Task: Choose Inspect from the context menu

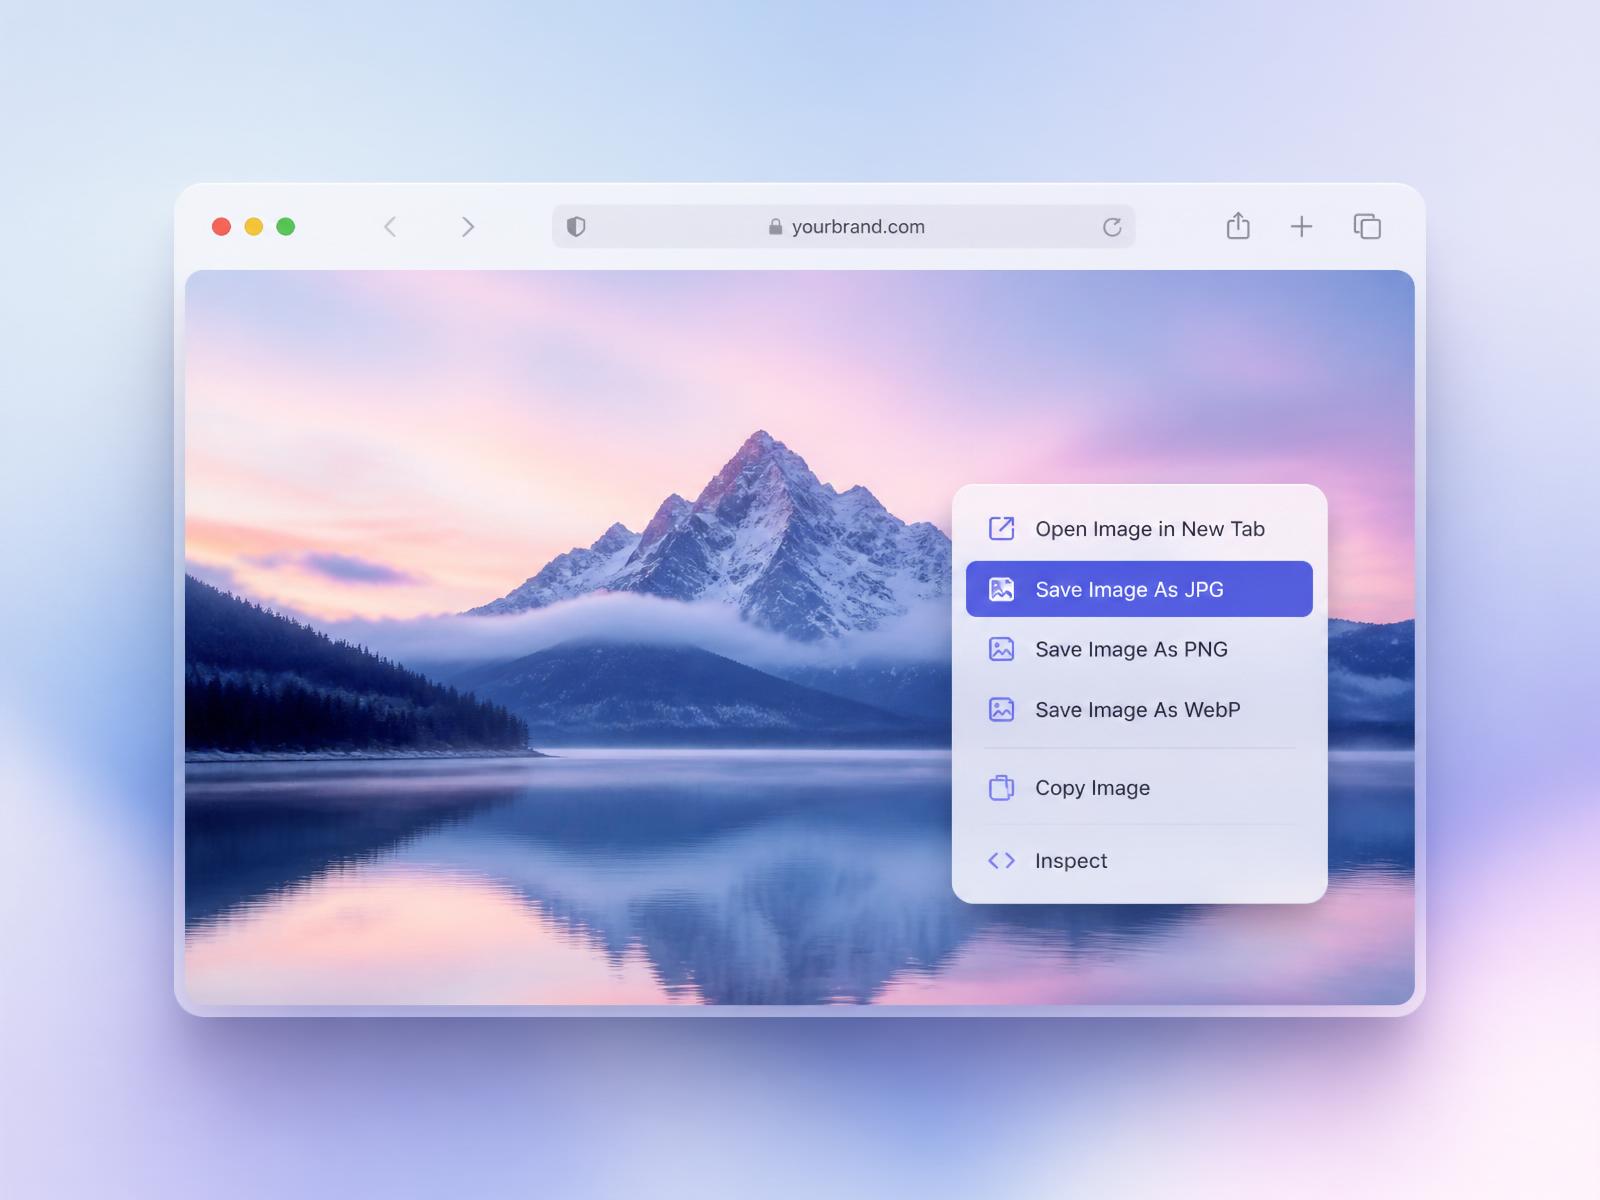Action: coord(1139,860)
